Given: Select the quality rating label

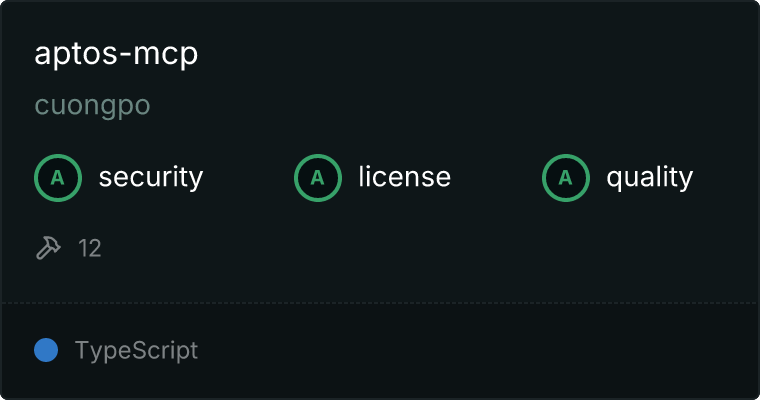Looking at the screenshot, I should (650, 177).
